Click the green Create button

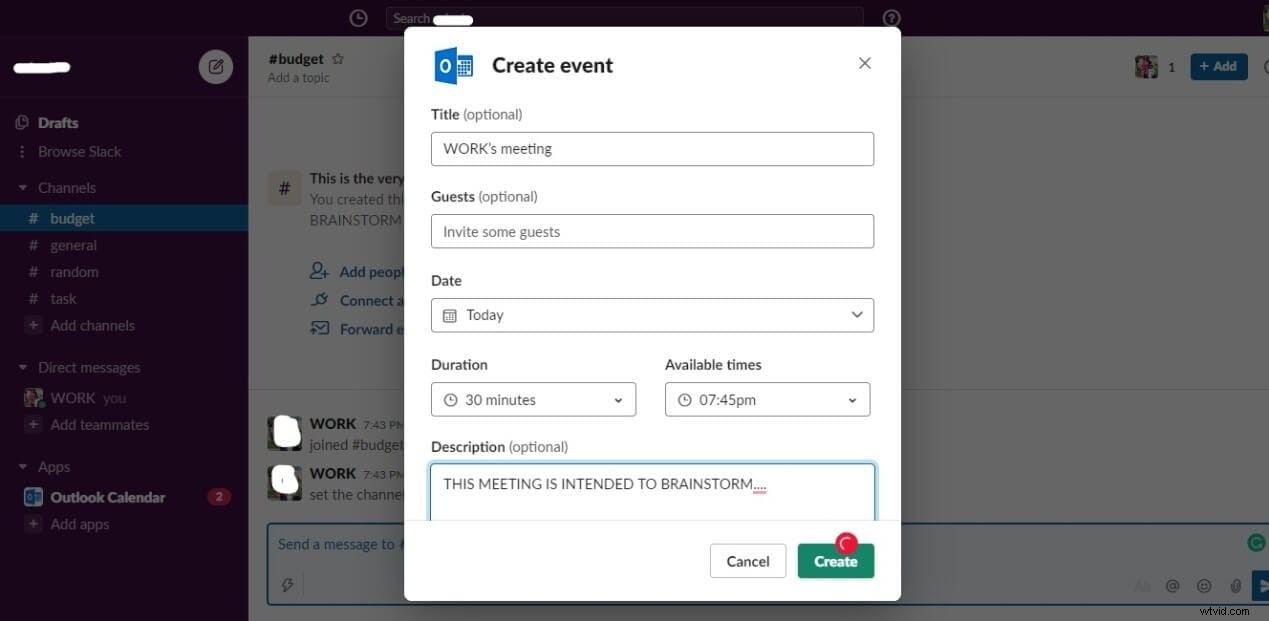(835, 561)
